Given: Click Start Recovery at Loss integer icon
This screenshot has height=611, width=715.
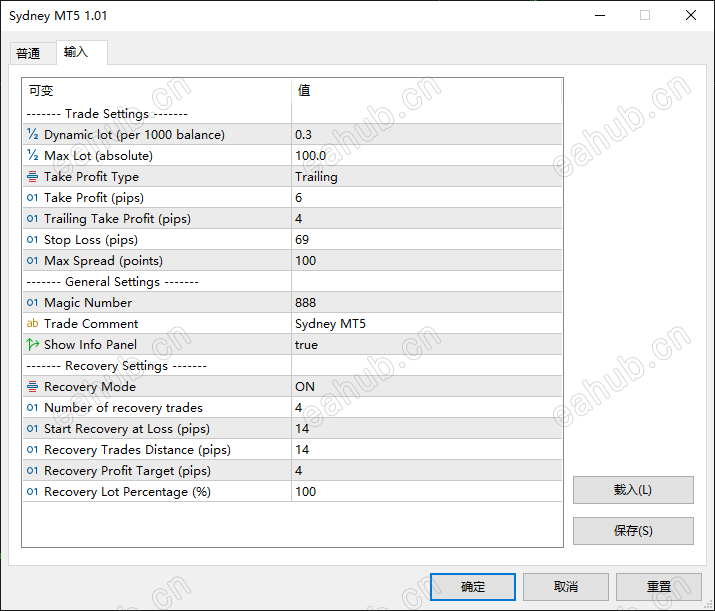Looking at the screenshot, I should (x=32, y=428).
